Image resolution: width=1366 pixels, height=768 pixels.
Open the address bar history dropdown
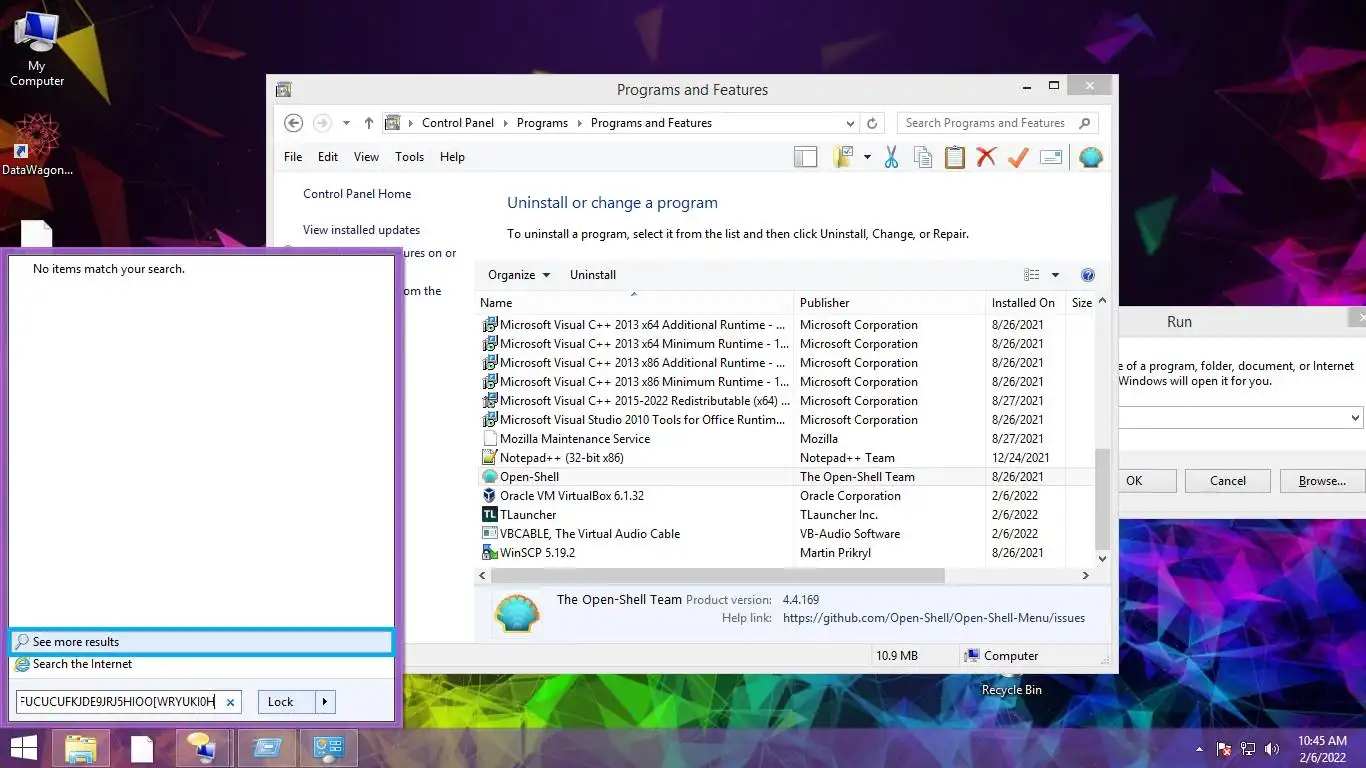[x=850, y=123]
